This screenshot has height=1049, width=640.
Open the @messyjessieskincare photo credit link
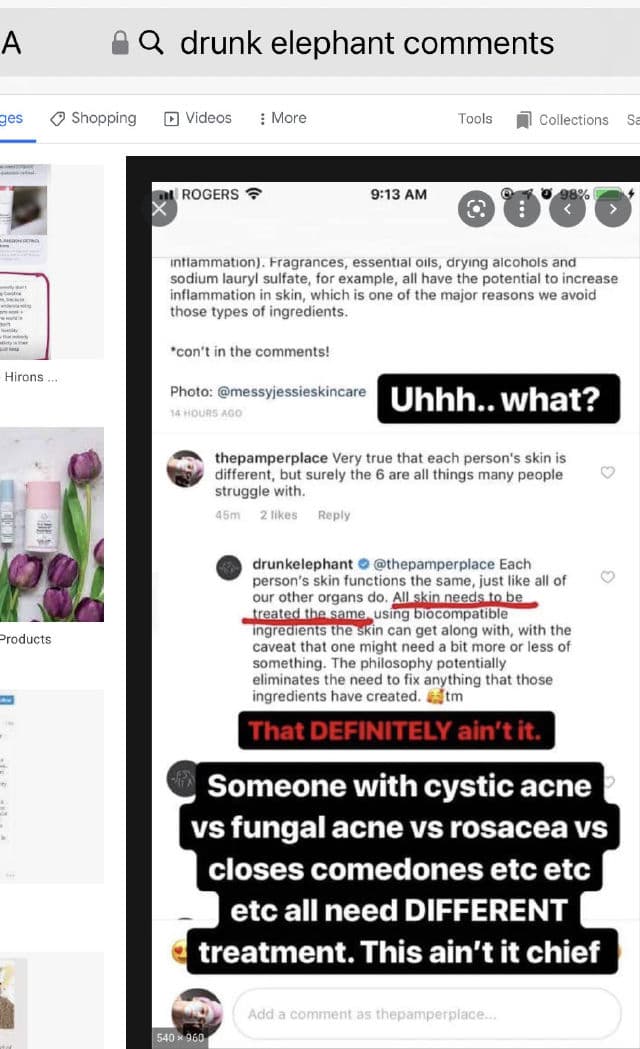(x=292, y=391)
